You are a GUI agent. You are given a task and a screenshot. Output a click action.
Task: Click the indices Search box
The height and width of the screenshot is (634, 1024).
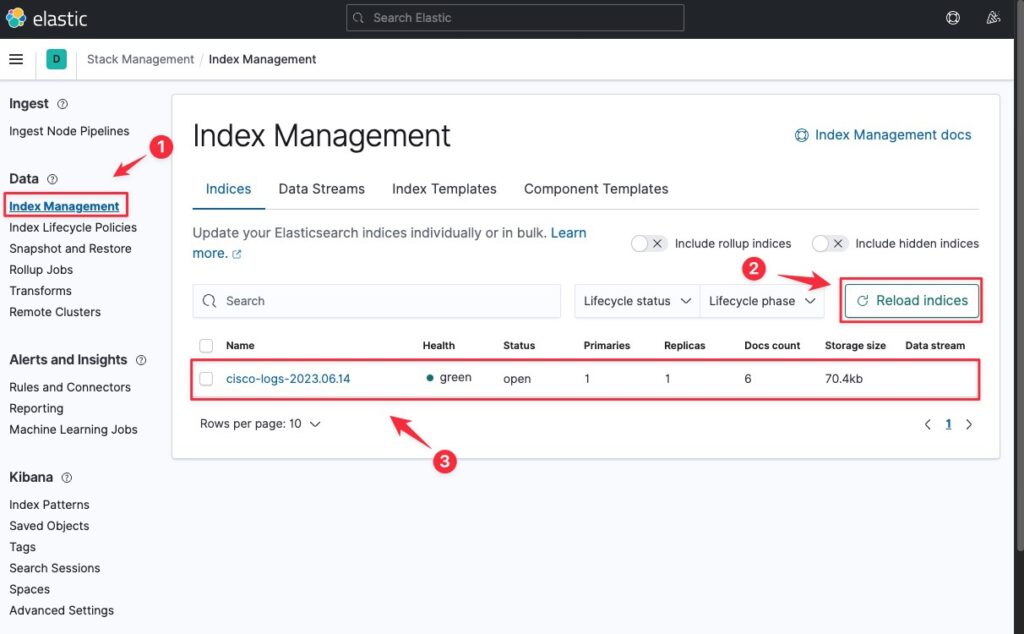pyautogui.click(x=377, y=301)
